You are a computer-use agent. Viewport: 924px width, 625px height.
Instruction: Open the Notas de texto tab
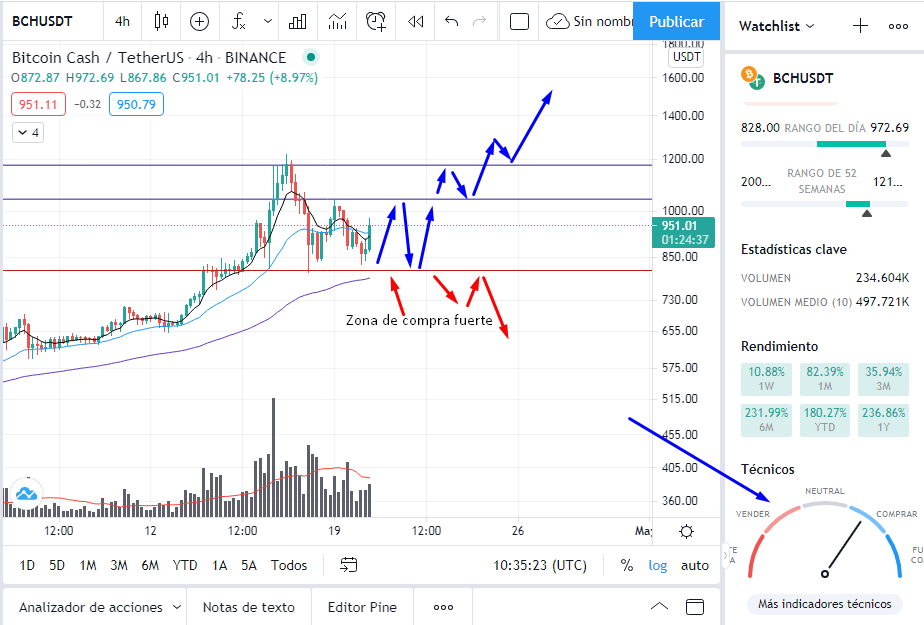249,607
